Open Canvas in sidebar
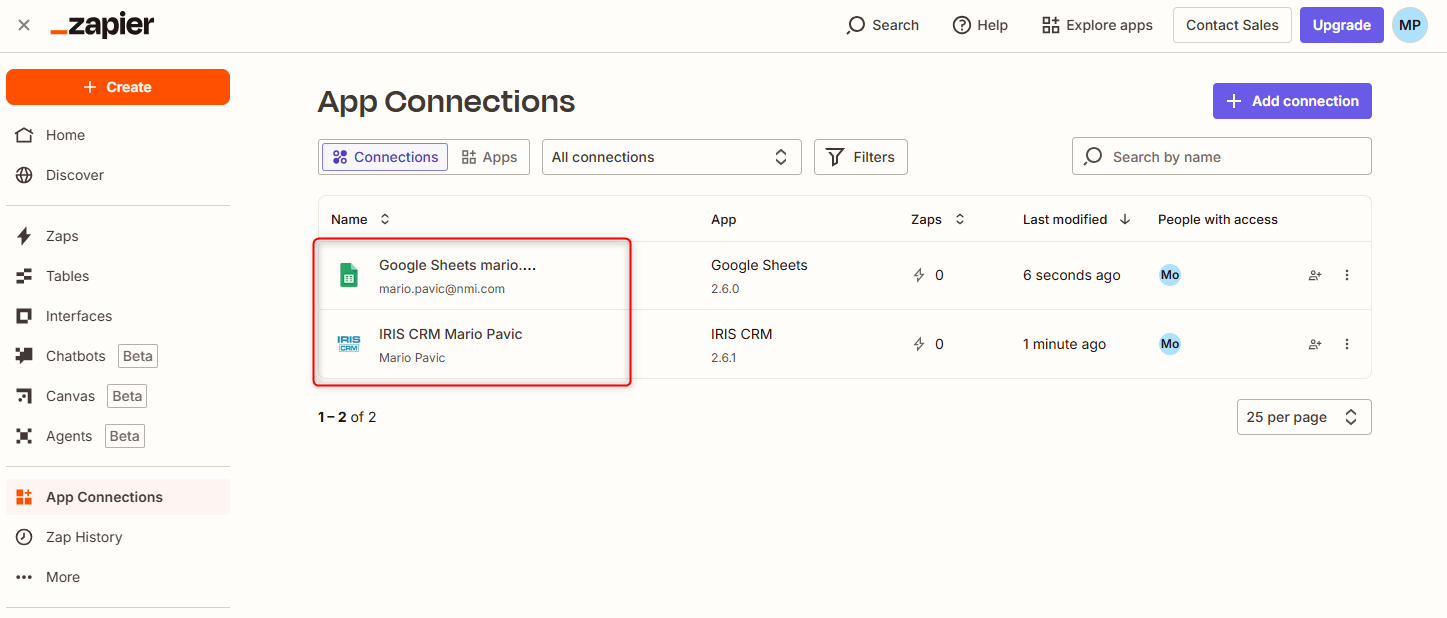Viewport: 1447px width, 618px height. click(118, 396)
